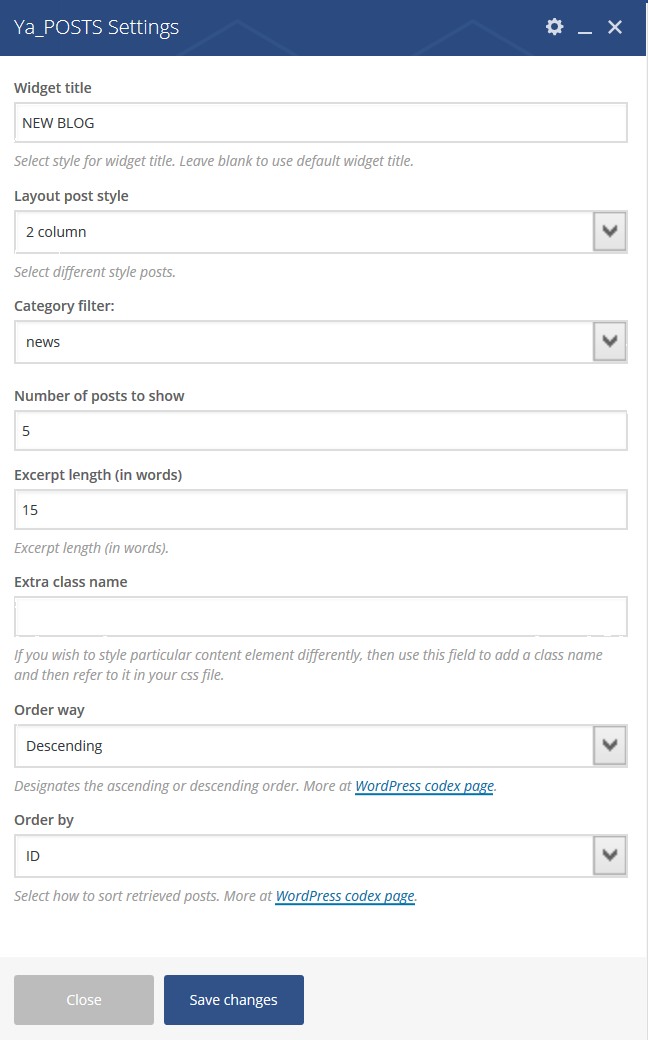Open WordPress codex page link under Order way

tap(424, 786)
